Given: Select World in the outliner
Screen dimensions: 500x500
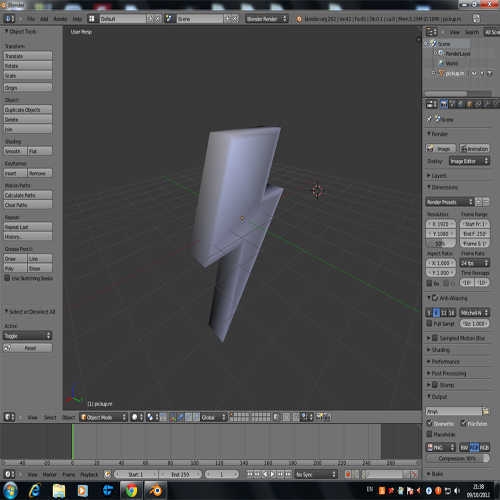Looking at the screenshot, I should [452, 63].
